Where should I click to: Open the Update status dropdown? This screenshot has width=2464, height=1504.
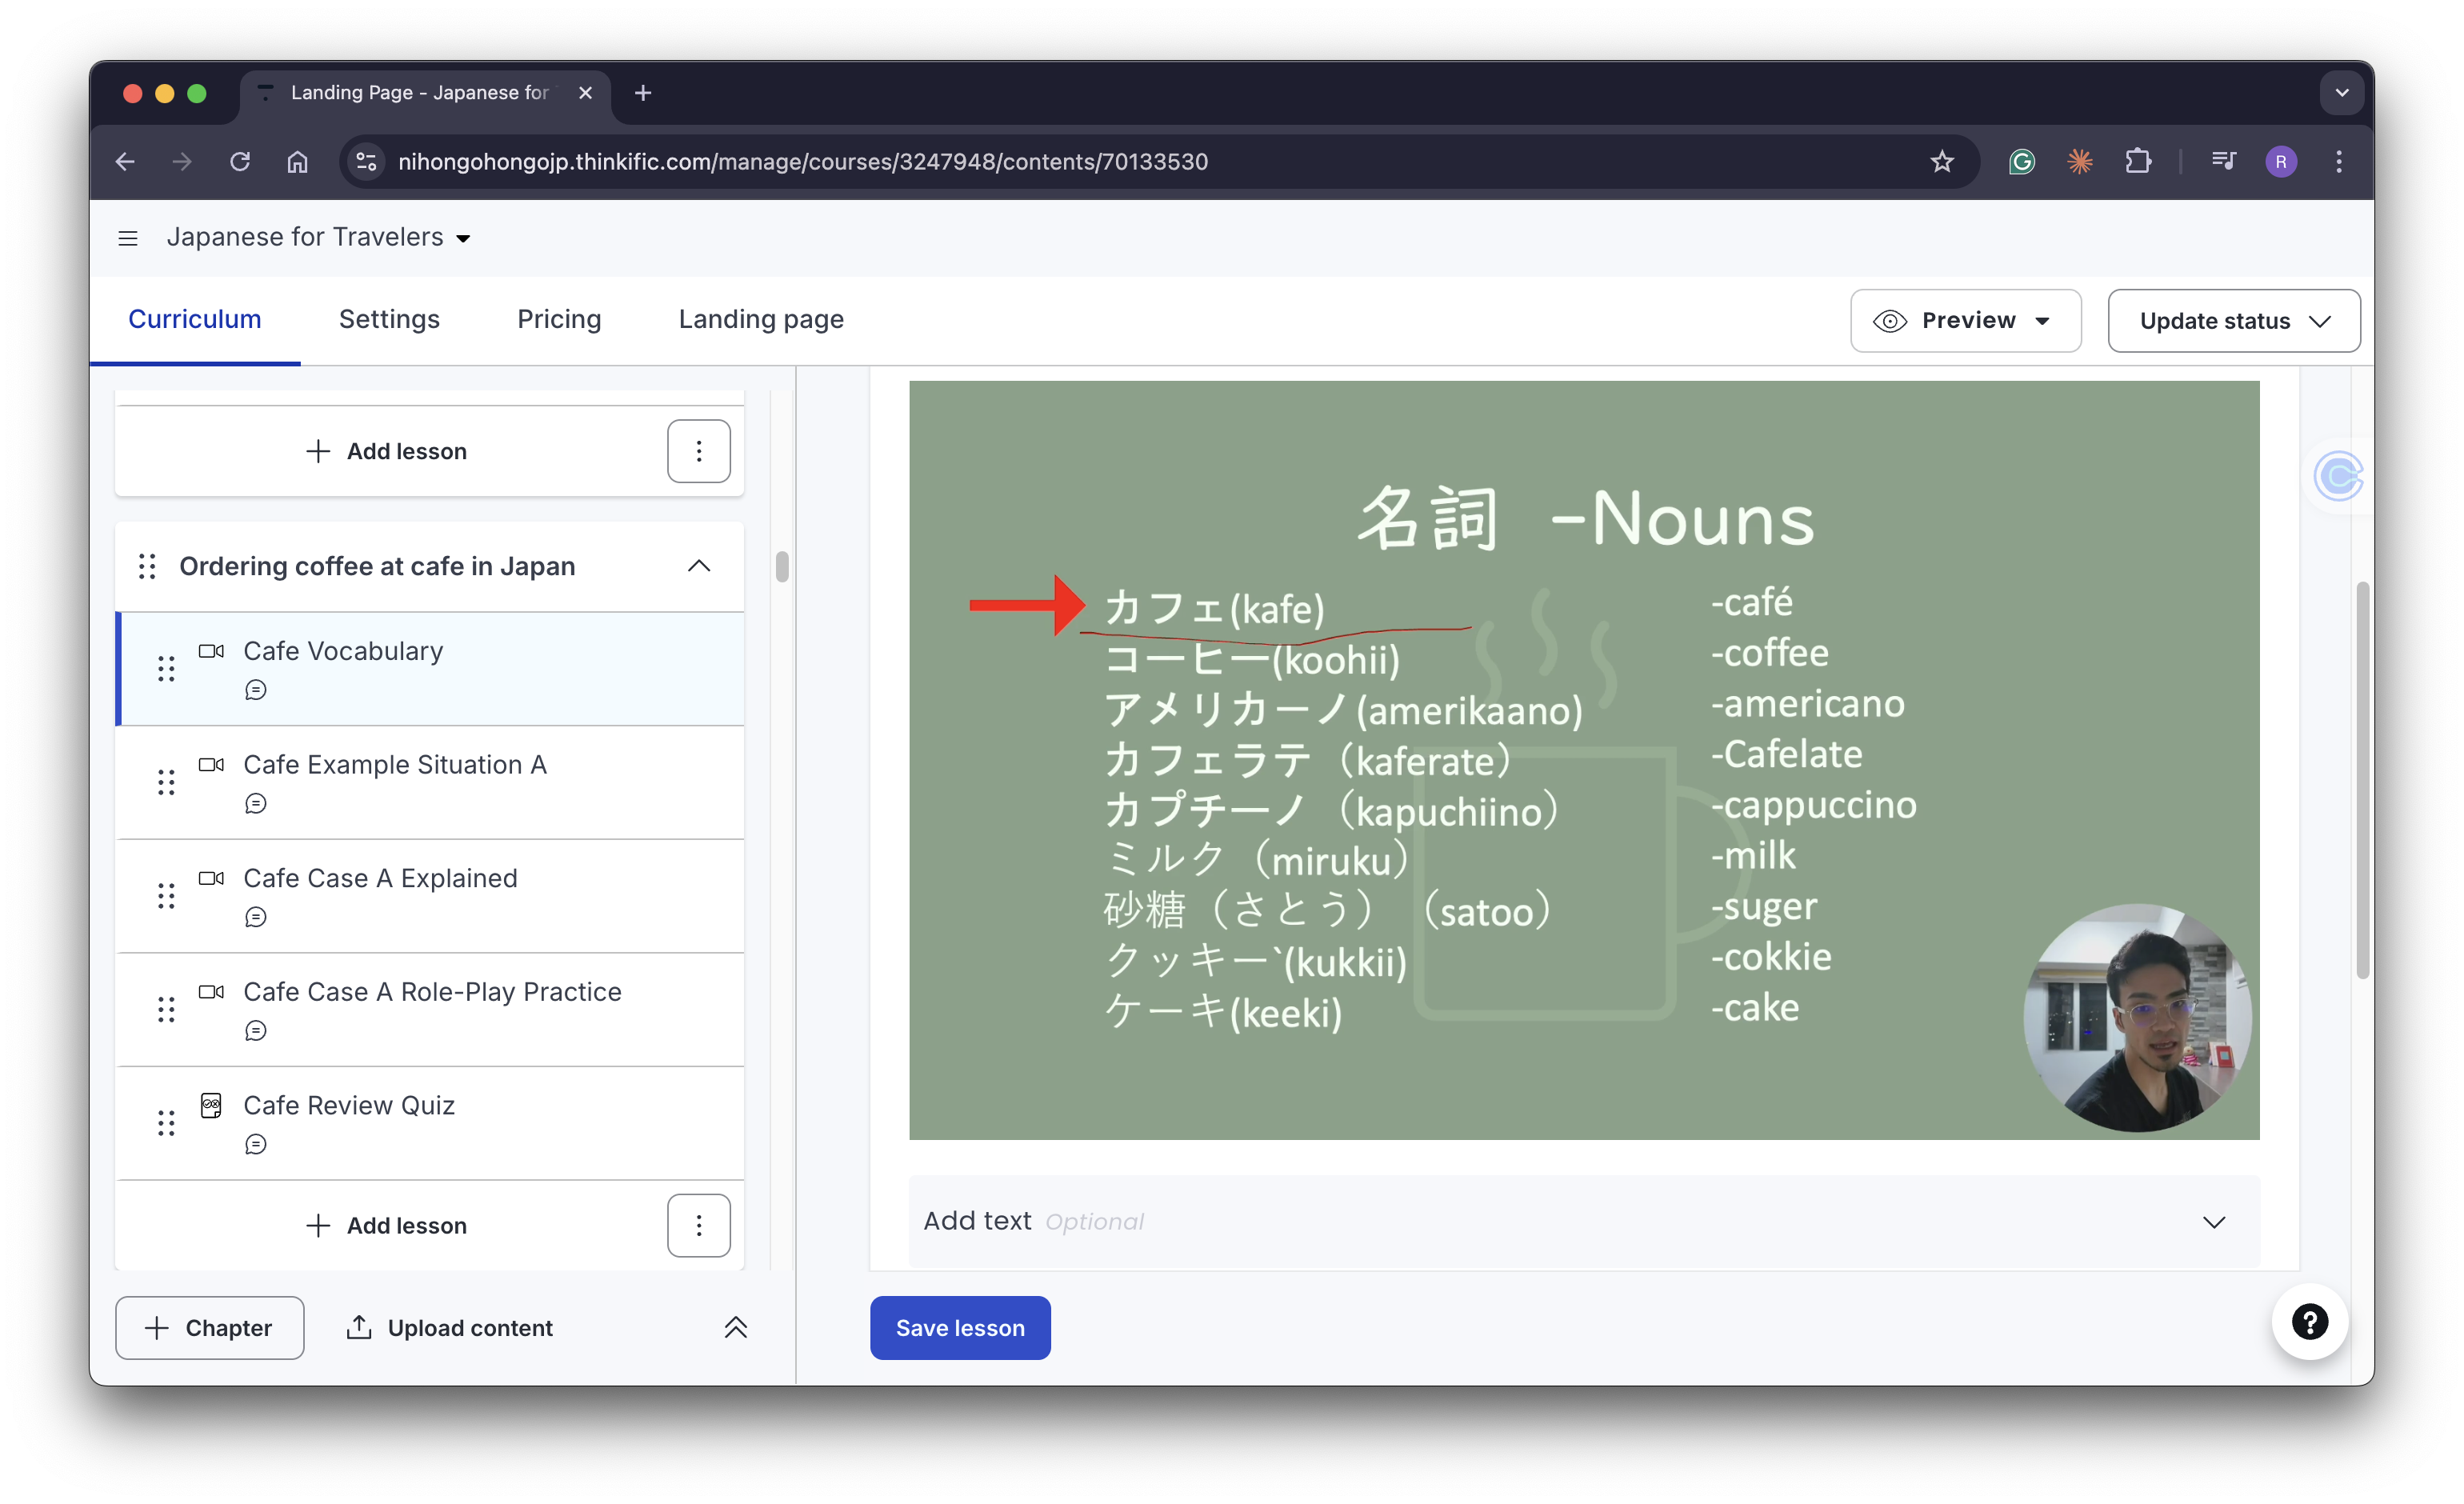point(2233,320)
